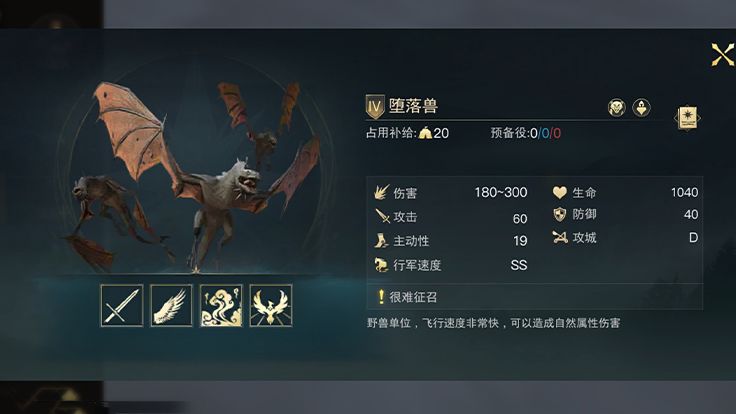
Task: Click the tier IV shield badge
Action: [375, 107]
